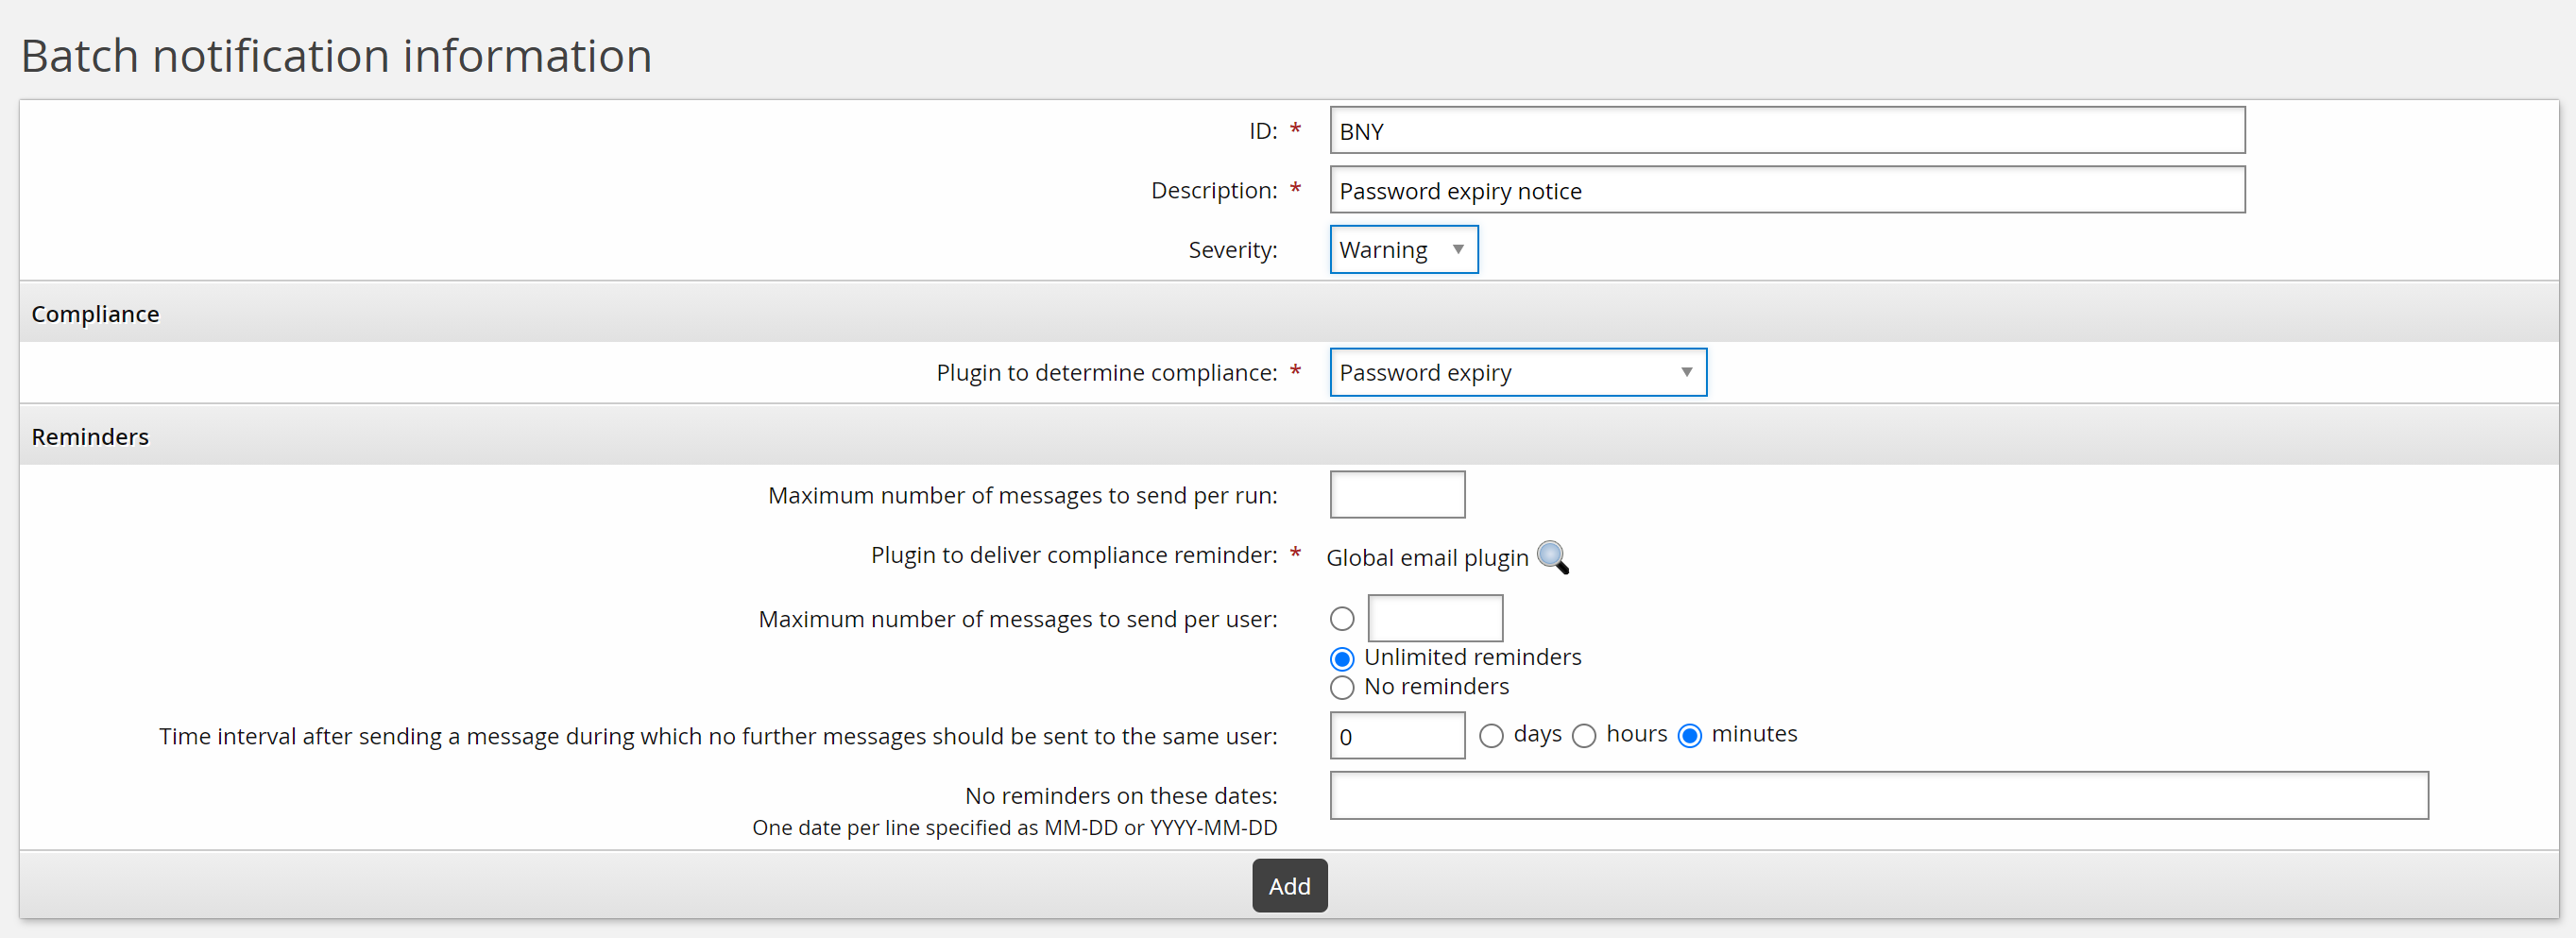
Task: Set the time interval unit to hours
Action: click(1583, 736)
